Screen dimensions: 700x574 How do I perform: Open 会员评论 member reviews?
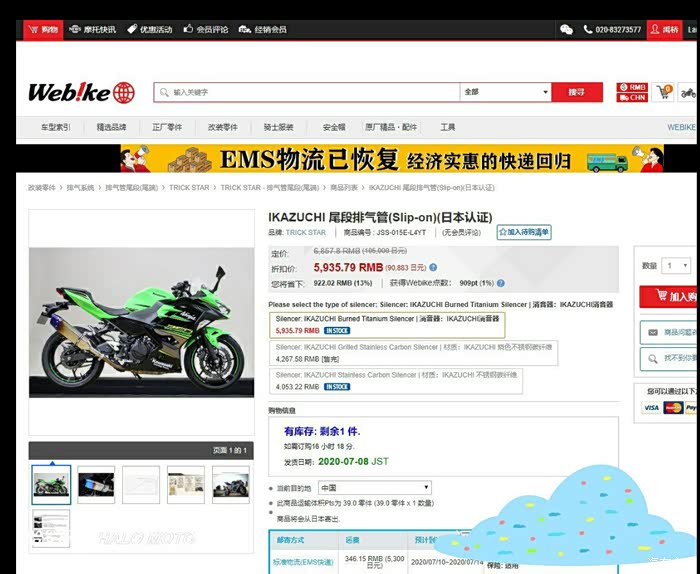tap(206, 30)
